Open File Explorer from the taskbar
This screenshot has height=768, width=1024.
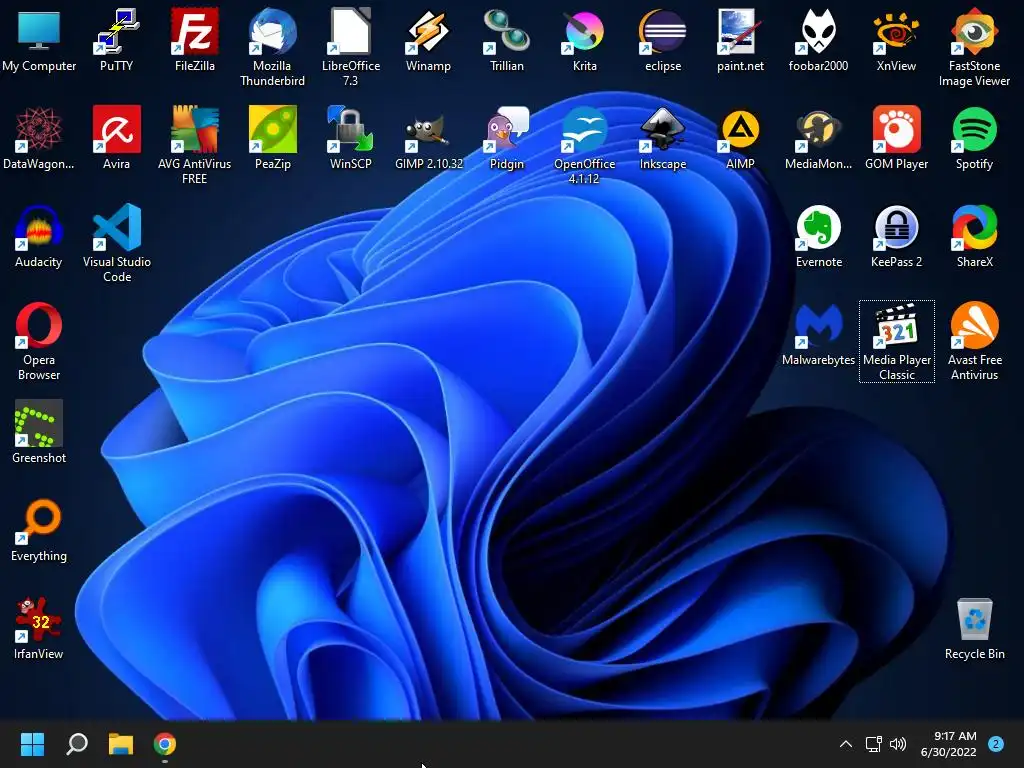click(x=121, y=744)
